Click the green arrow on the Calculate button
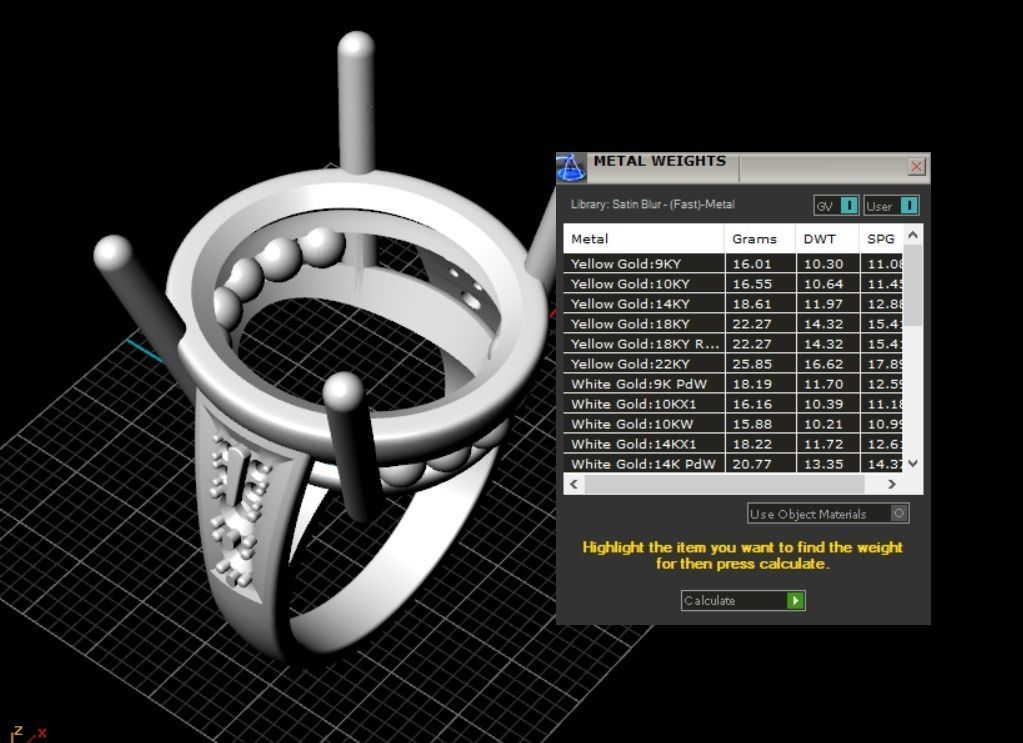This screenshot has height=743, width=1023. 795,600
